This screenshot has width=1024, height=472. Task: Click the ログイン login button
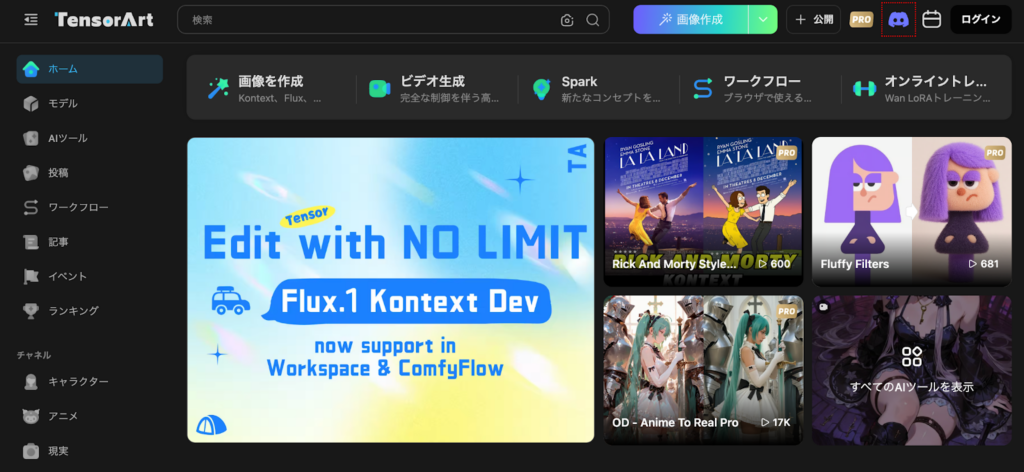coord(980,20)
